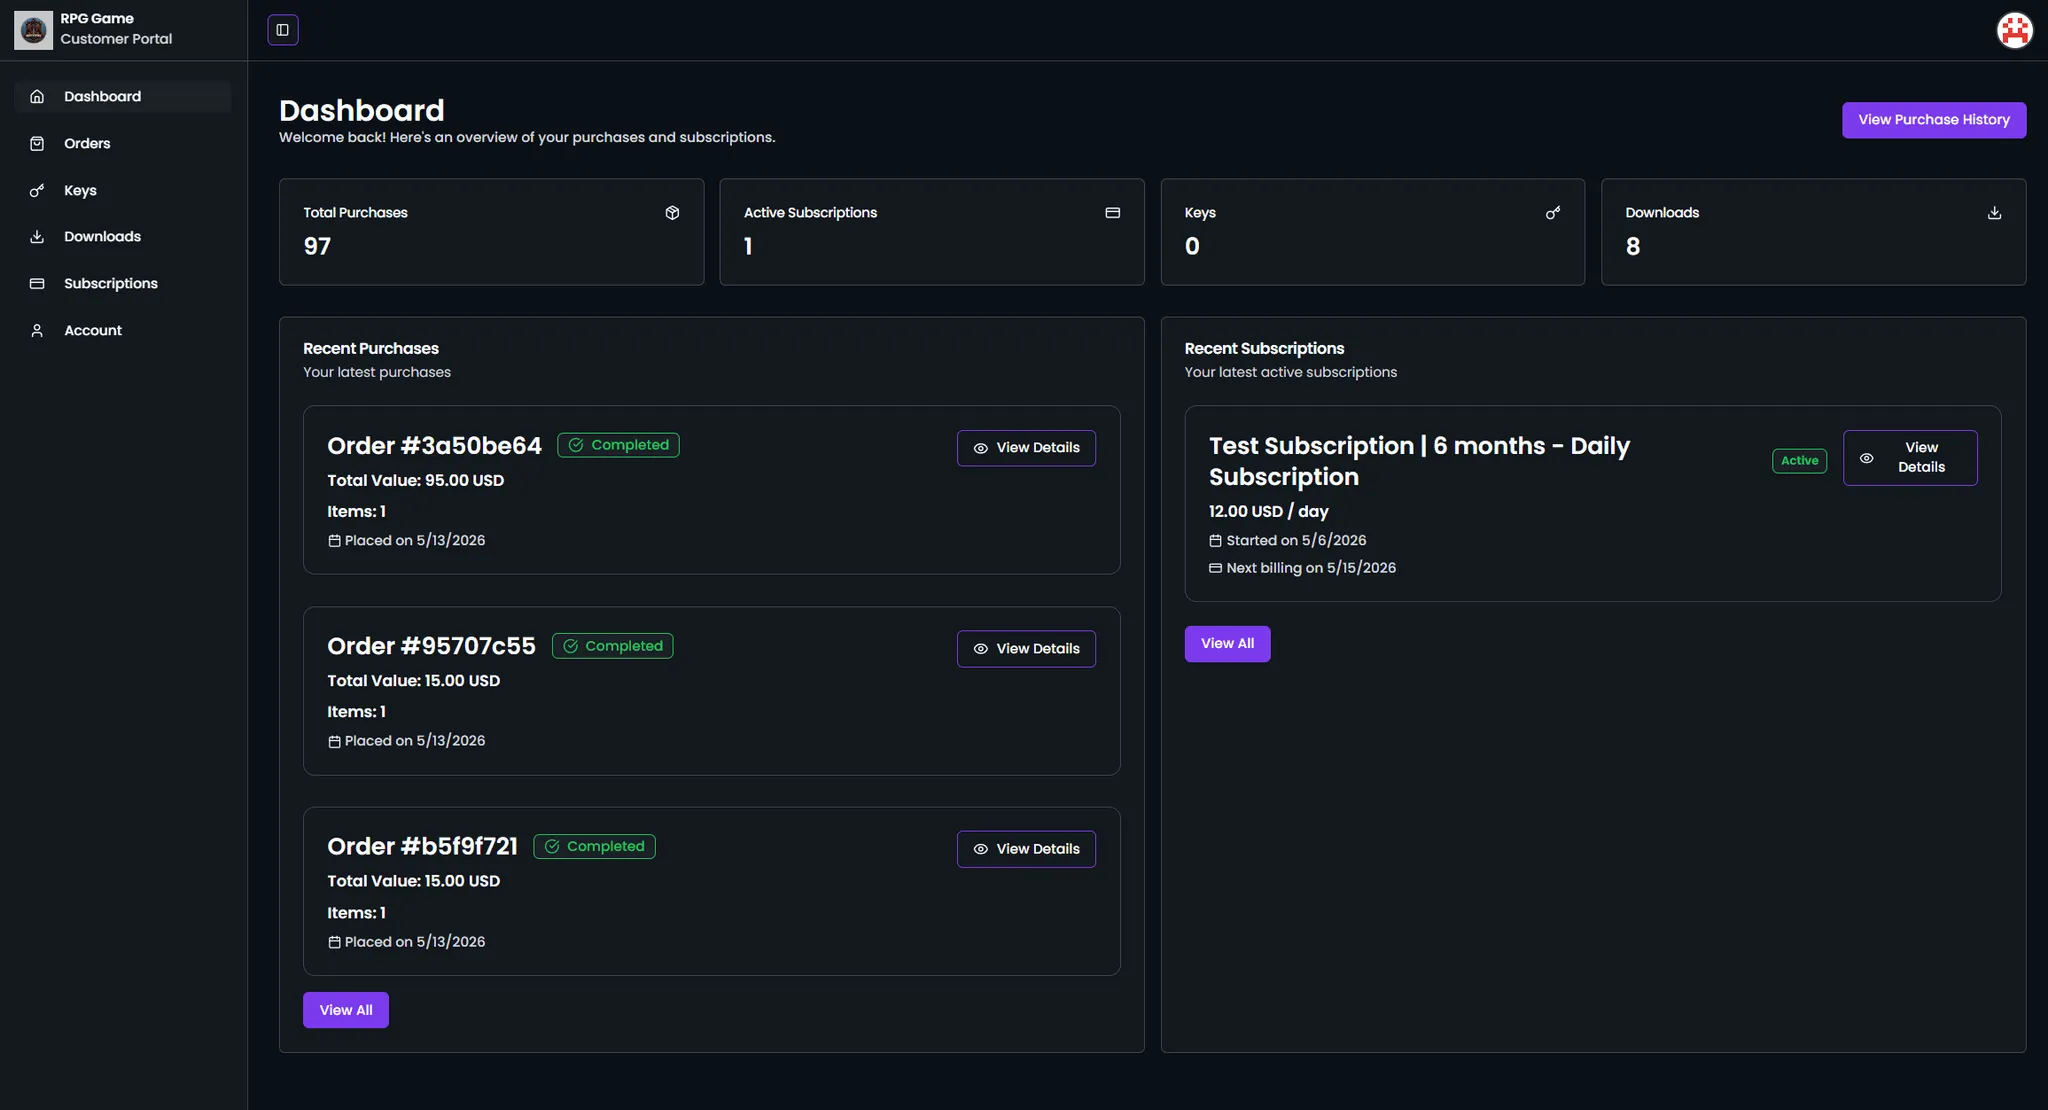This screenshot has height=1110, width=2048.
Task: Click the Active Subscriptions count 1
Action: click(x=748, y=247)
